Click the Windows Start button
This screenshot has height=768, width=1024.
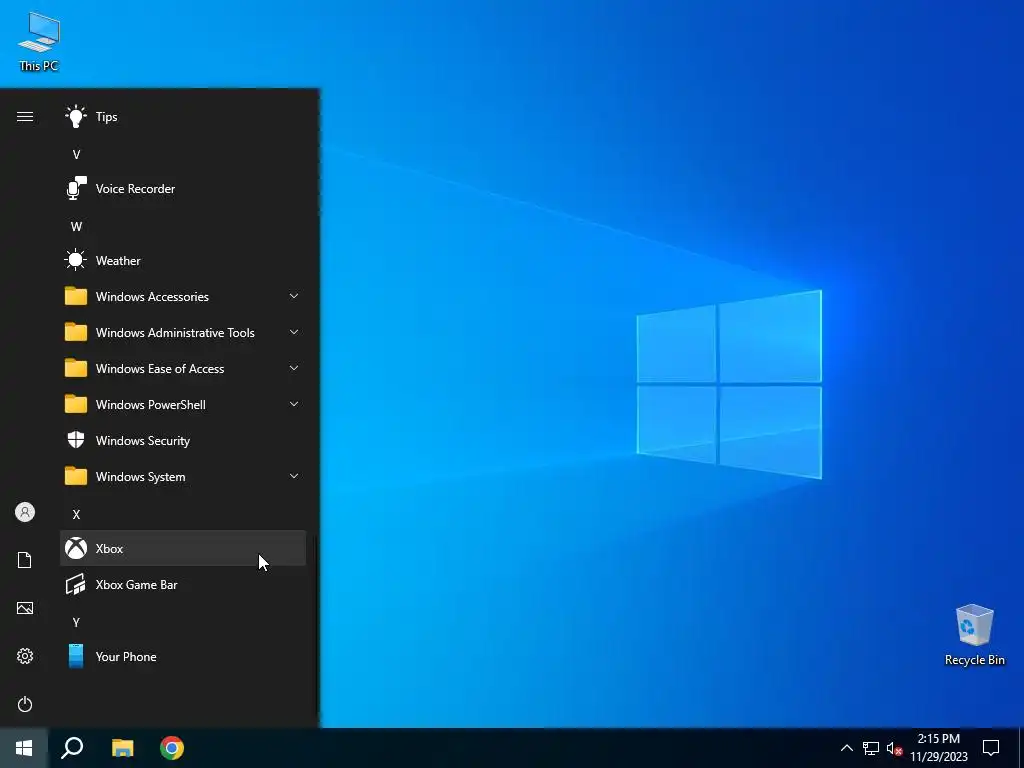[24, 748]
